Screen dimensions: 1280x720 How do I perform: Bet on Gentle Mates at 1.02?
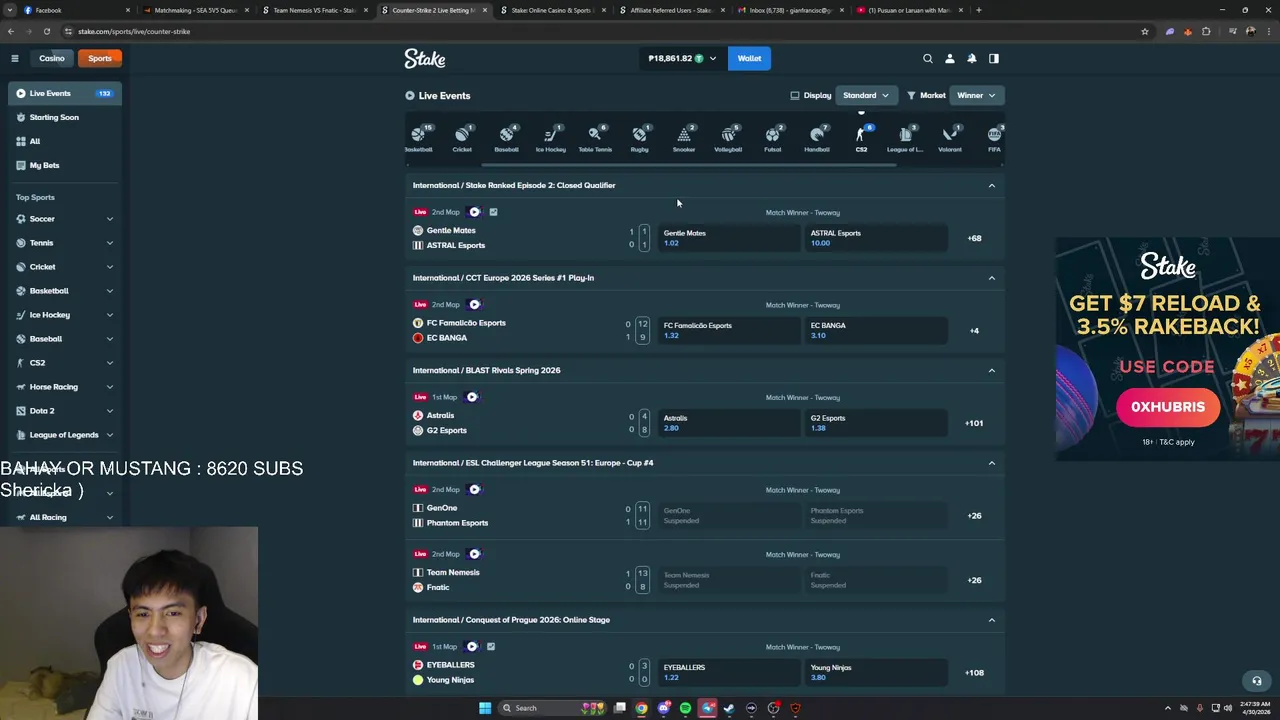coord(727,238)
